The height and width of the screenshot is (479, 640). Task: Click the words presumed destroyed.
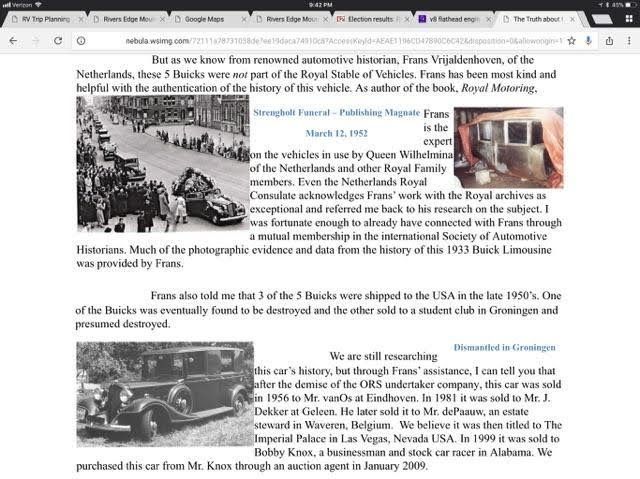(x=122, y=324)
